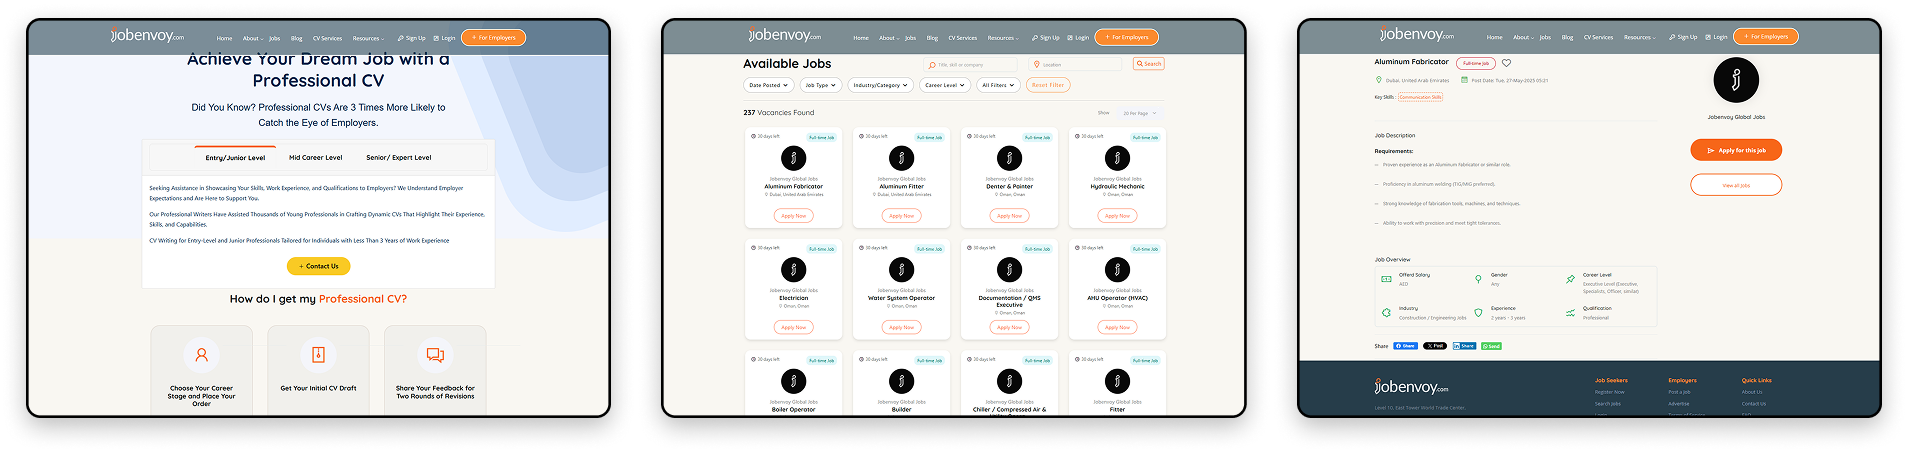Open the 20 Per Page dropdown

[1139, 113]
